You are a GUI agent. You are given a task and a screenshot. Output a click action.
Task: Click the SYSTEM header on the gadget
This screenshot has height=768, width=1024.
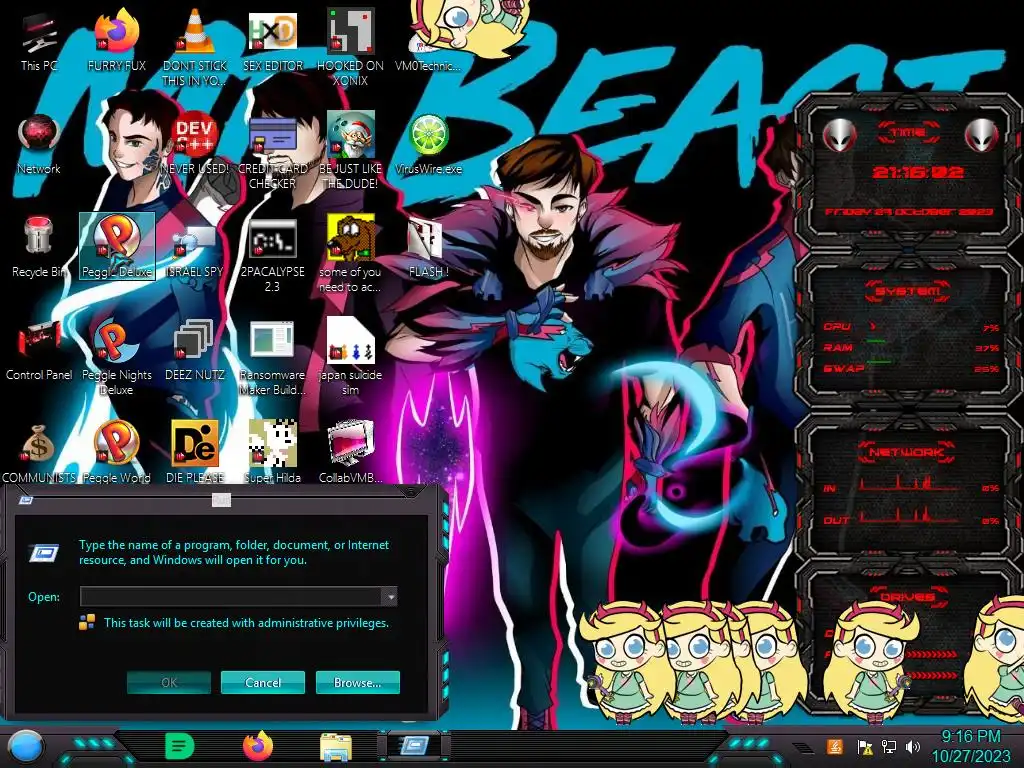(x=908, y=291)
